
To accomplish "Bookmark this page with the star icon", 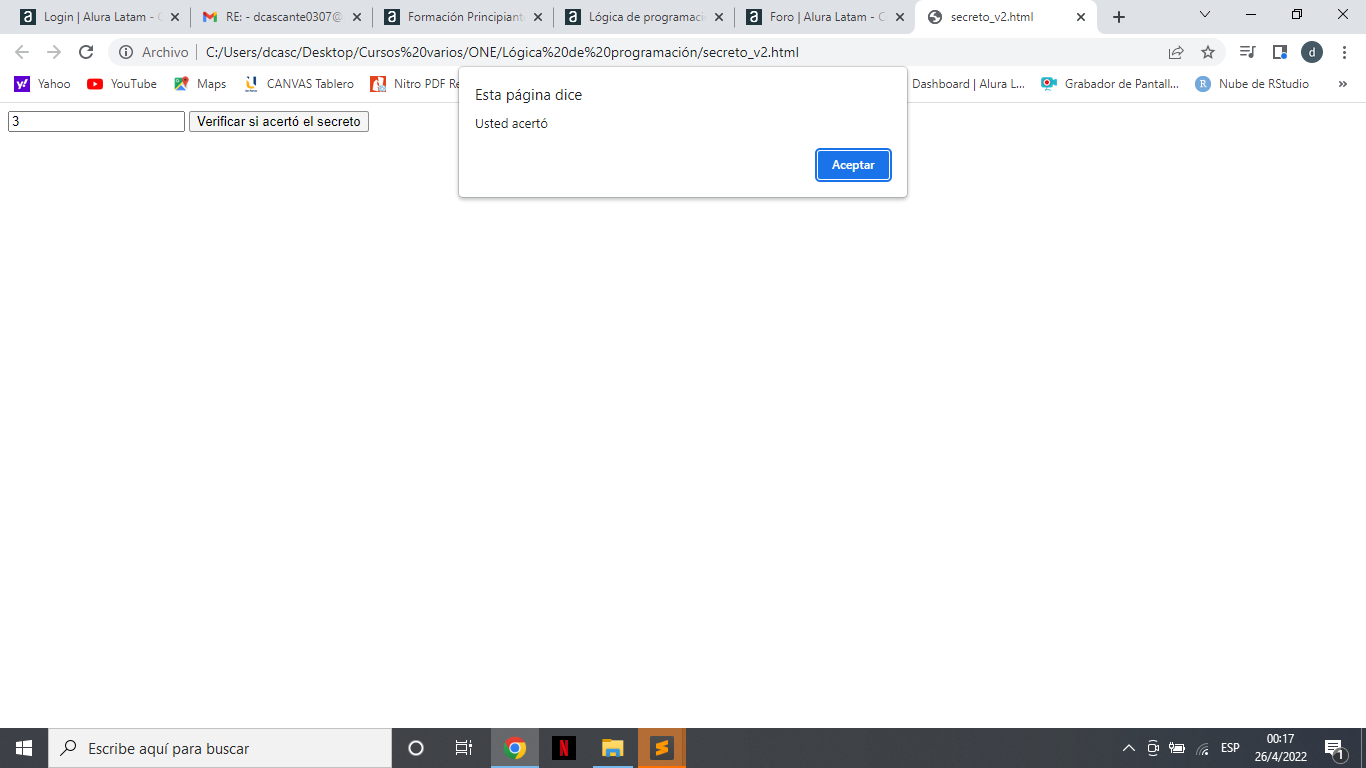I will (x=1208, y=52).
